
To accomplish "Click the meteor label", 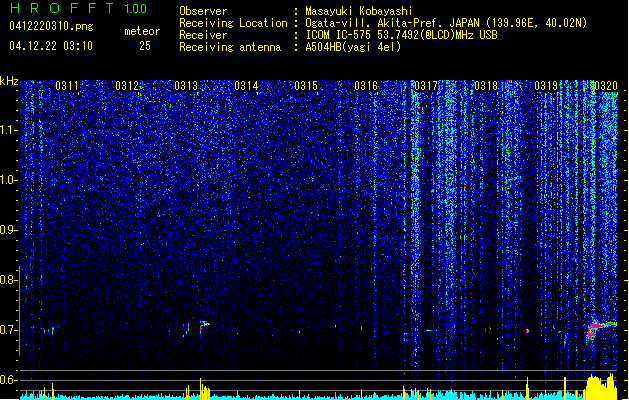I will 142,31.
